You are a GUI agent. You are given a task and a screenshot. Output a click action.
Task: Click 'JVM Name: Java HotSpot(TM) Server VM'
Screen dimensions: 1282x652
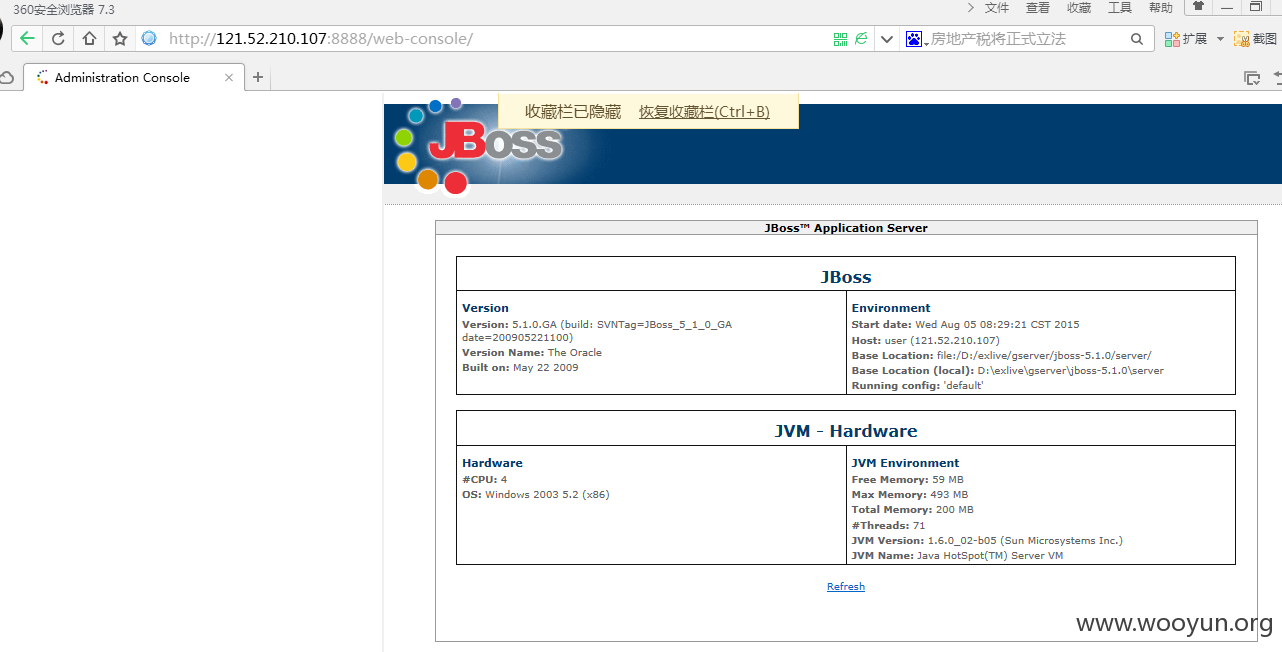point(958,556)
